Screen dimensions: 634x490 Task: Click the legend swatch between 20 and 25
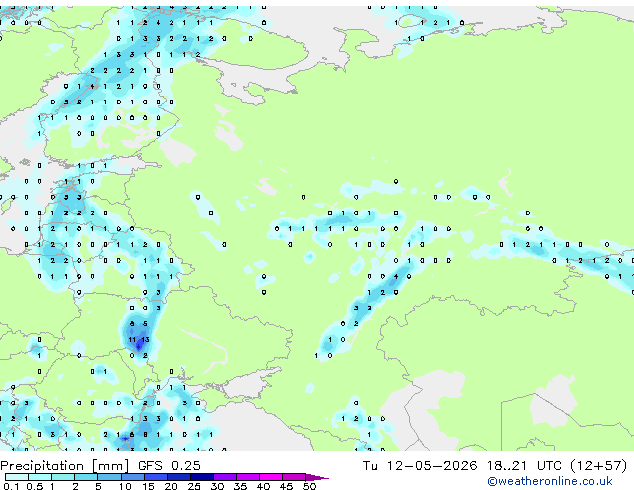coord(178,477)
